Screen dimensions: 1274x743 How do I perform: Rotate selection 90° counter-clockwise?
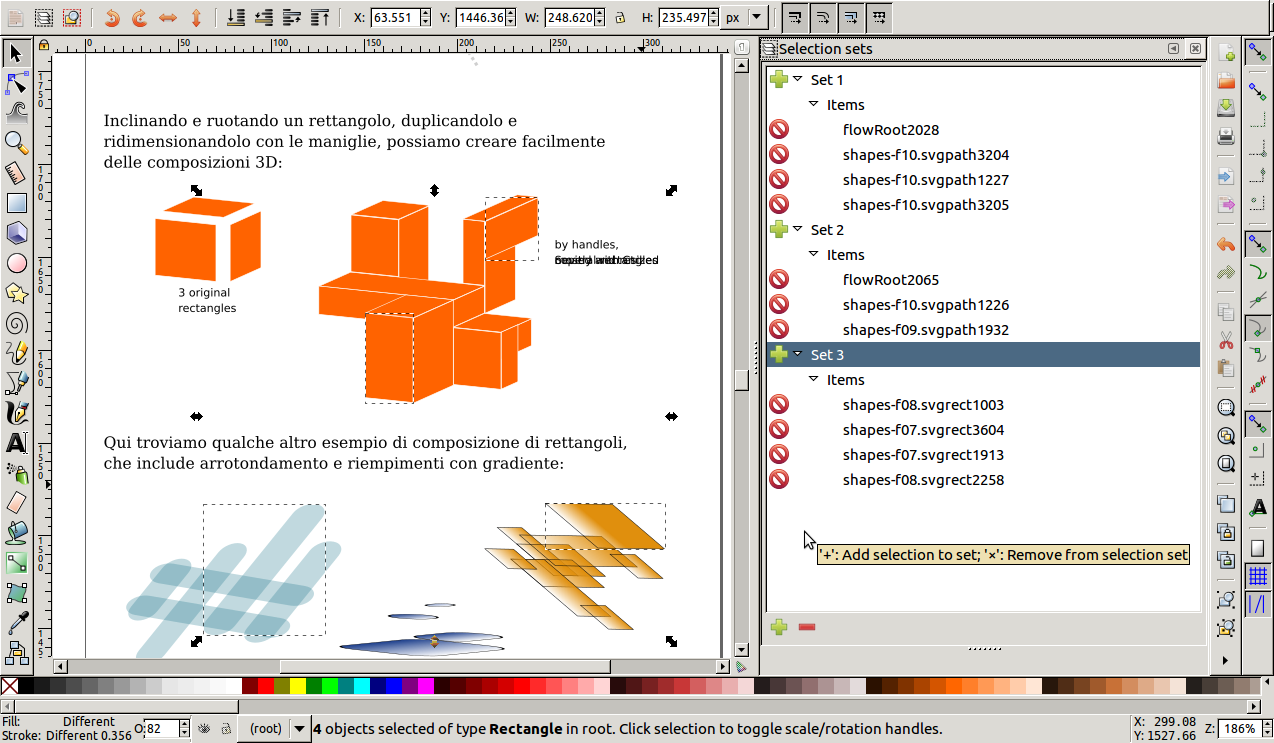point(112,17)
